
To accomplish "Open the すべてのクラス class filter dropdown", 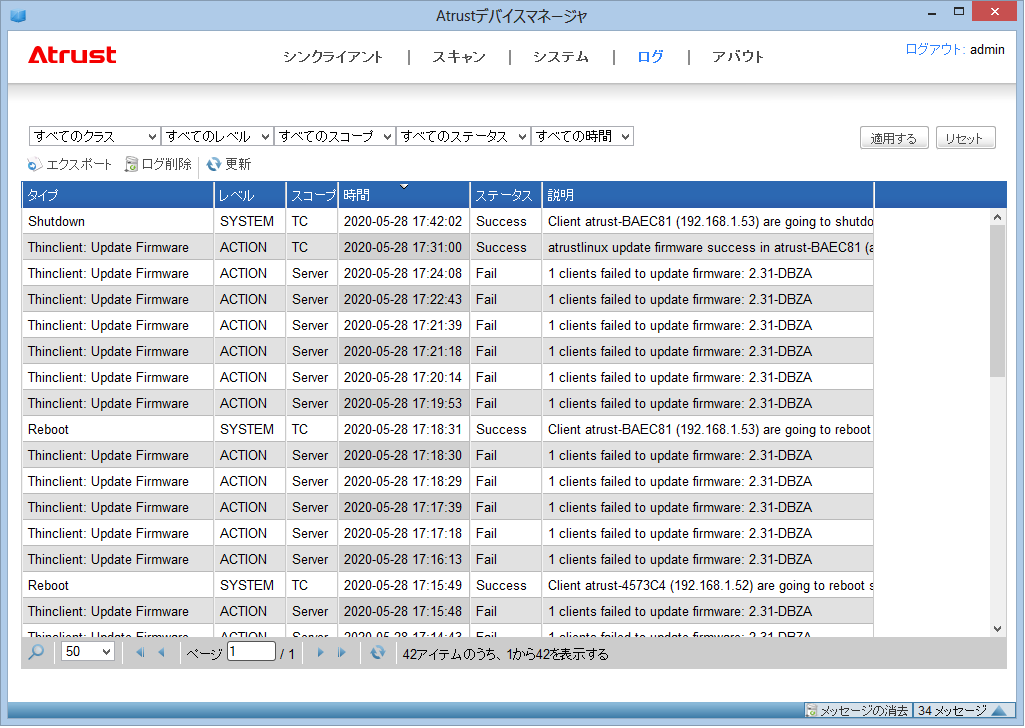I will [x=94, y=137].
